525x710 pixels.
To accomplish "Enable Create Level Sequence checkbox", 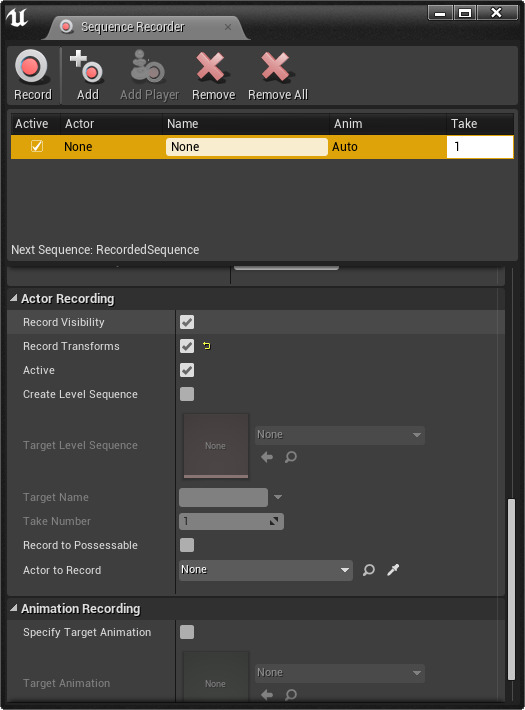I will point(187,394).
